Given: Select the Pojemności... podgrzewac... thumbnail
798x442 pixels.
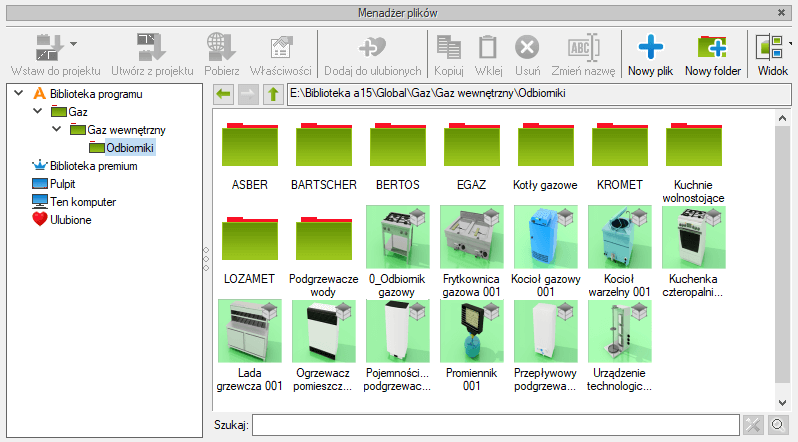Looking at the screenshot, I should click(397, 331).
